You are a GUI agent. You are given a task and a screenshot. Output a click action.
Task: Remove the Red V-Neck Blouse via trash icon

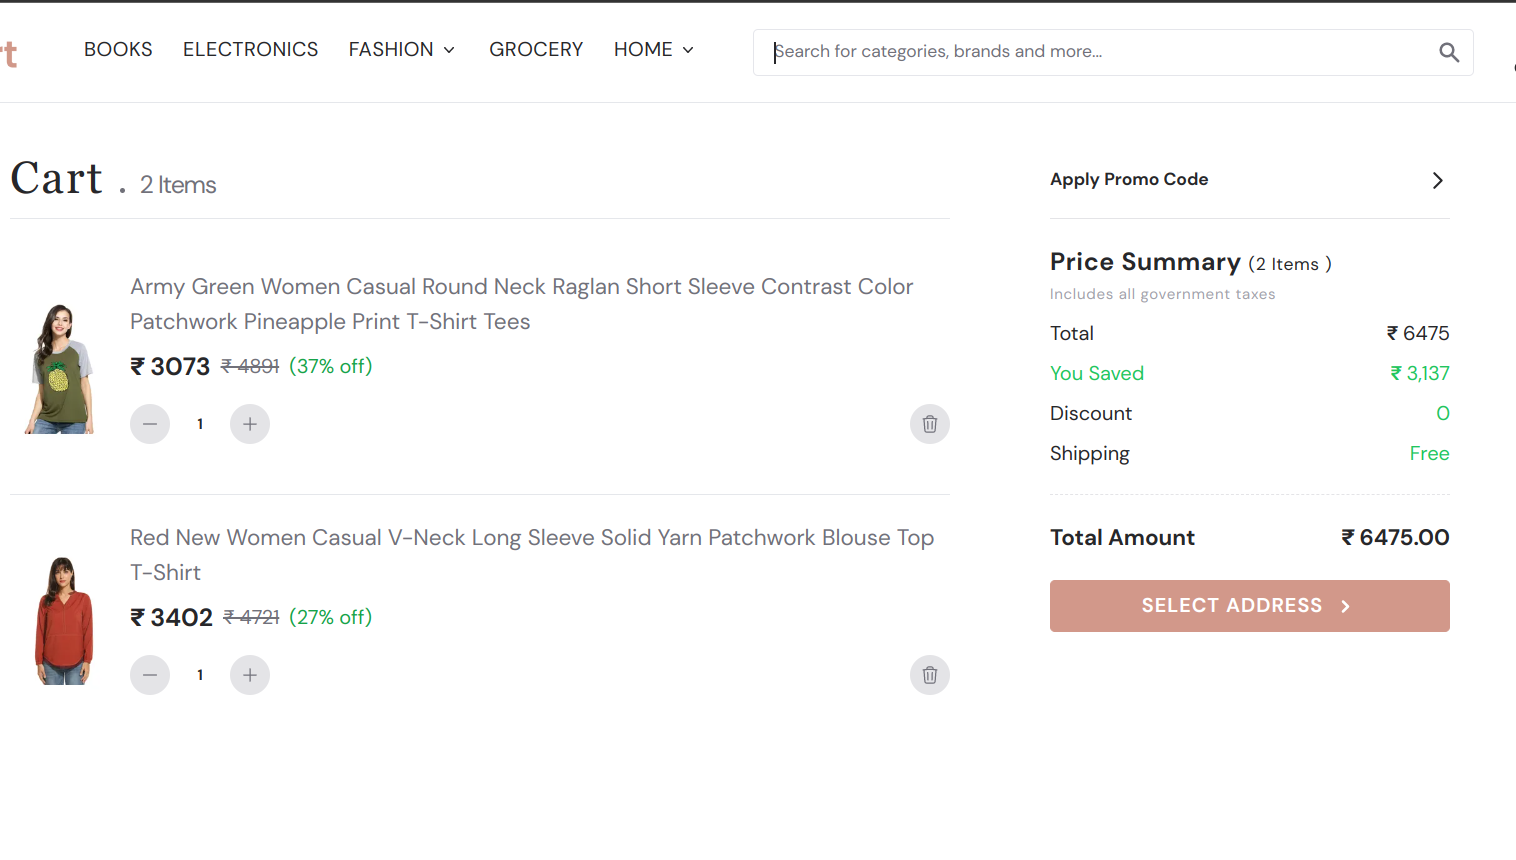[x=930, y=675]
